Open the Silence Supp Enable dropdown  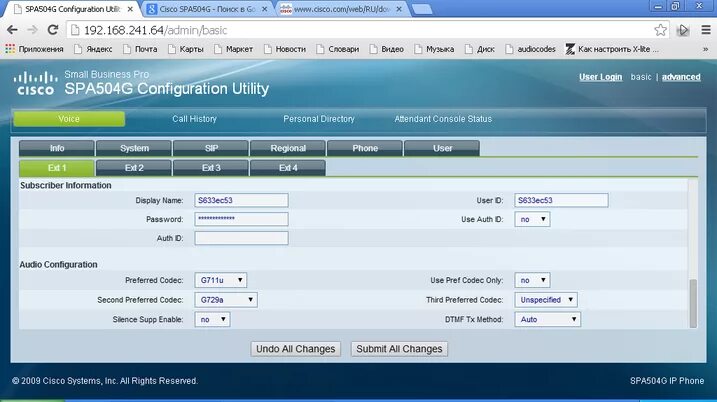[212, 320]
